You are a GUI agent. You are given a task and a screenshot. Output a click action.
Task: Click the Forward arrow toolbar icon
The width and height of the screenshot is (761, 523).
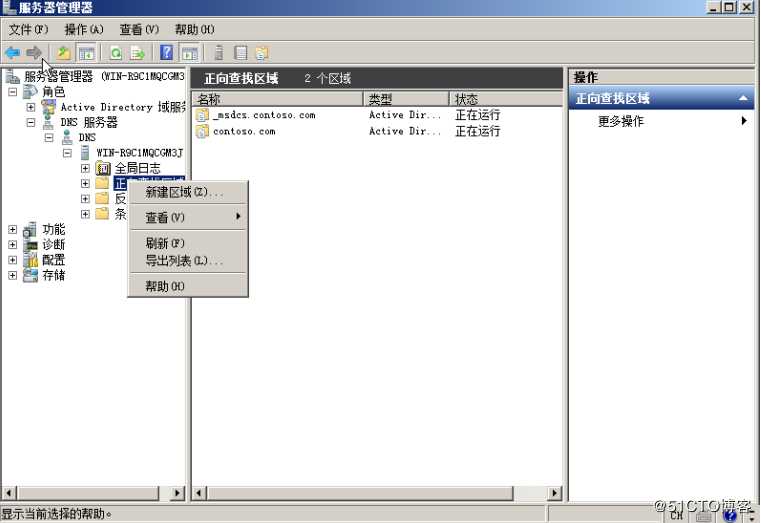point(33,52)
